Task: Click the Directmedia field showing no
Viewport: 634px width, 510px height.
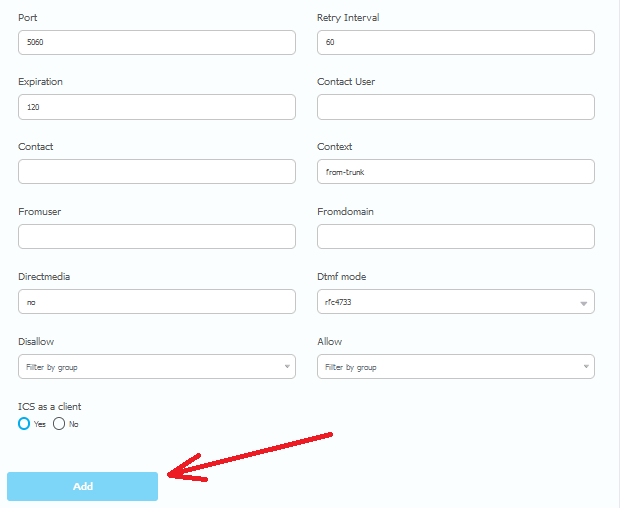Action: click(156, 302)
